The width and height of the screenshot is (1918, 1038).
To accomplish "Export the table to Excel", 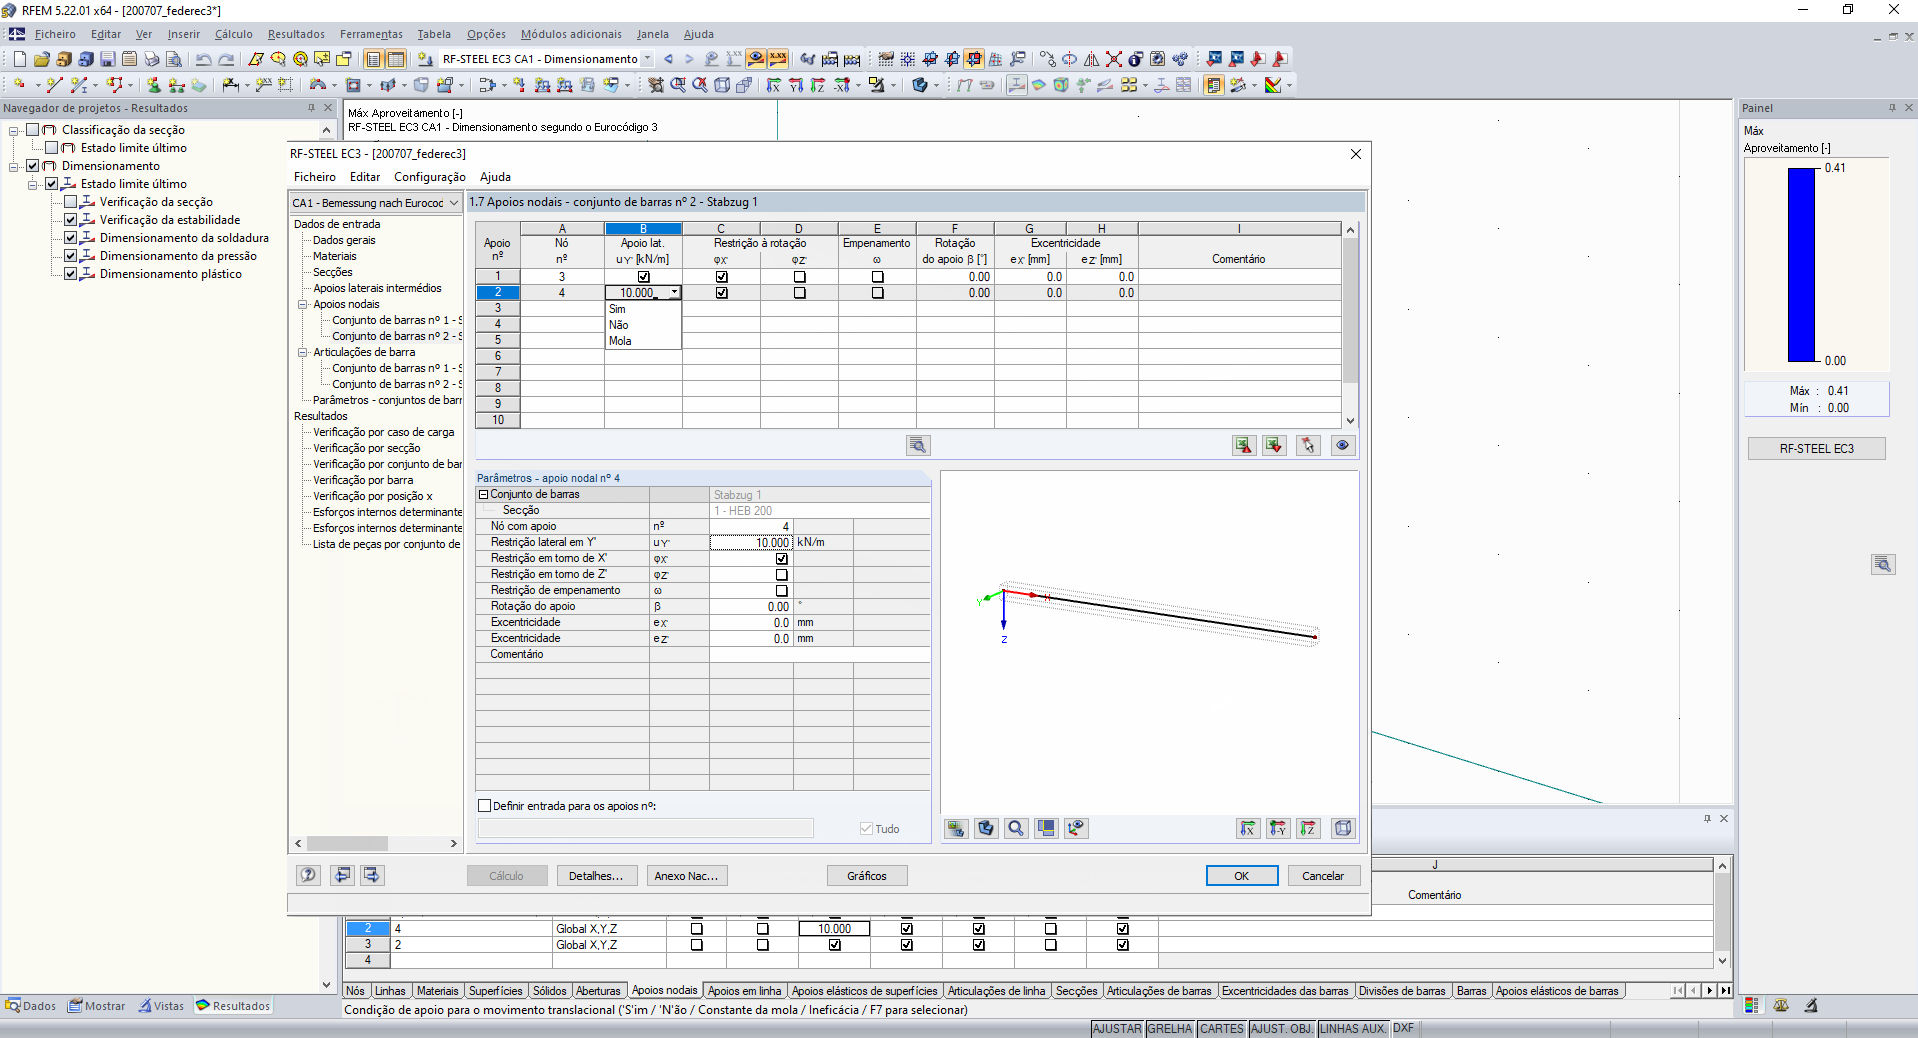I will click(1243, 446).
